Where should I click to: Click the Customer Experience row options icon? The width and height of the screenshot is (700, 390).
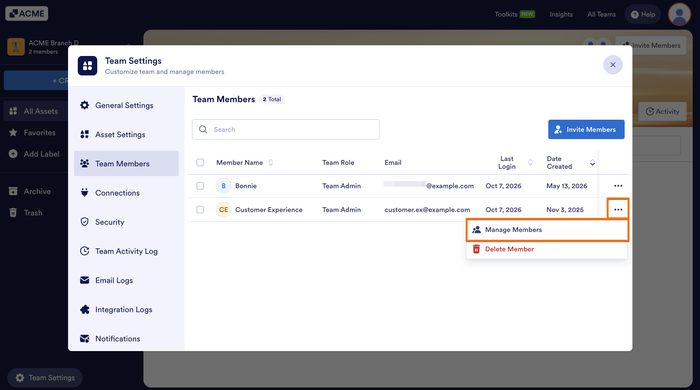pyautogui.click(x=618, y=209)
